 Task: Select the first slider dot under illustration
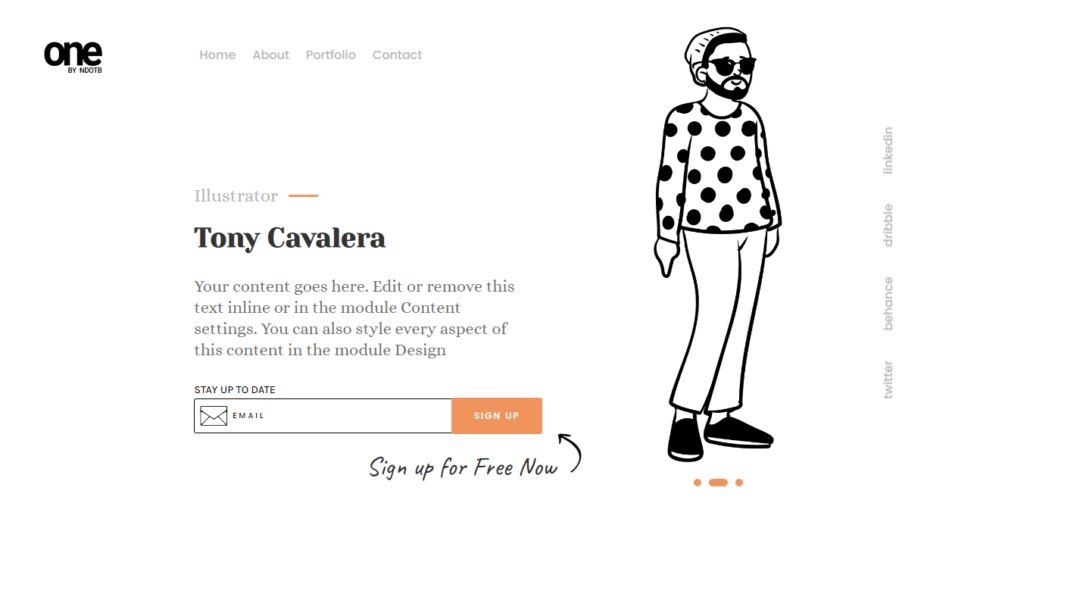(x=697, y=482)
